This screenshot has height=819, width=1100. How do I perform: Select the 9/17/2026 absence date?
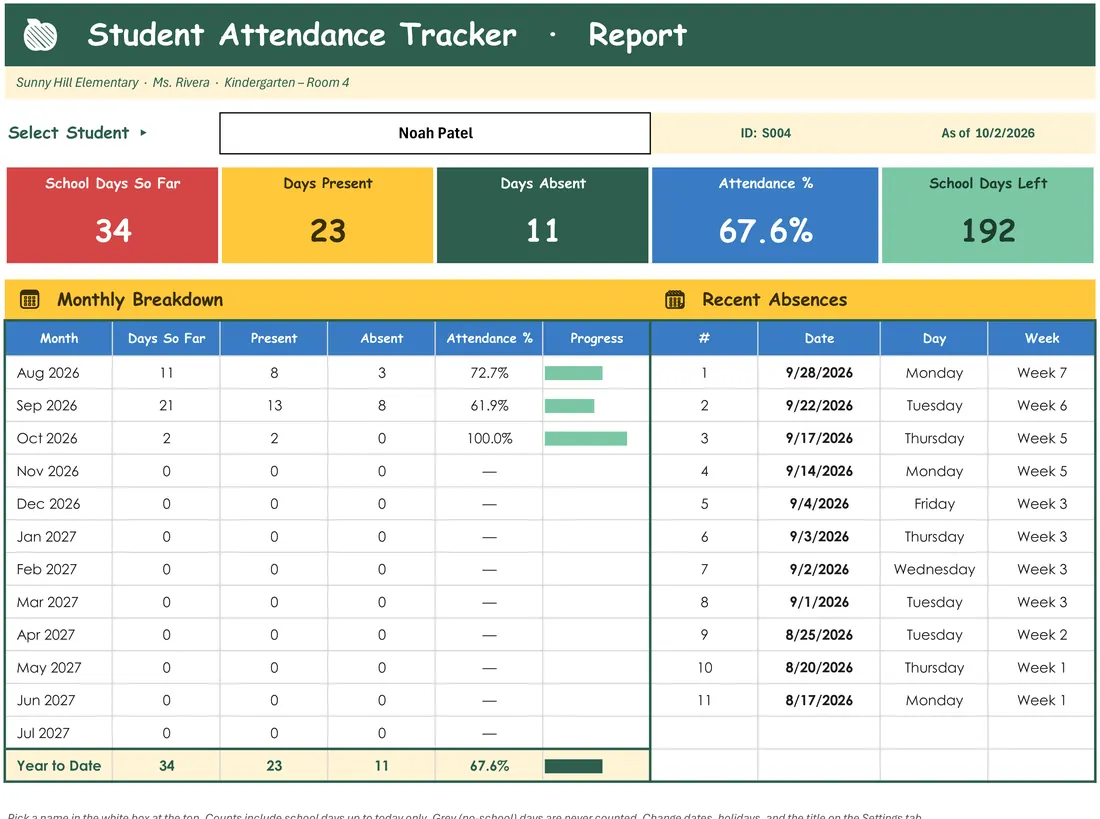pyautogui.click(x=819, y=439)
